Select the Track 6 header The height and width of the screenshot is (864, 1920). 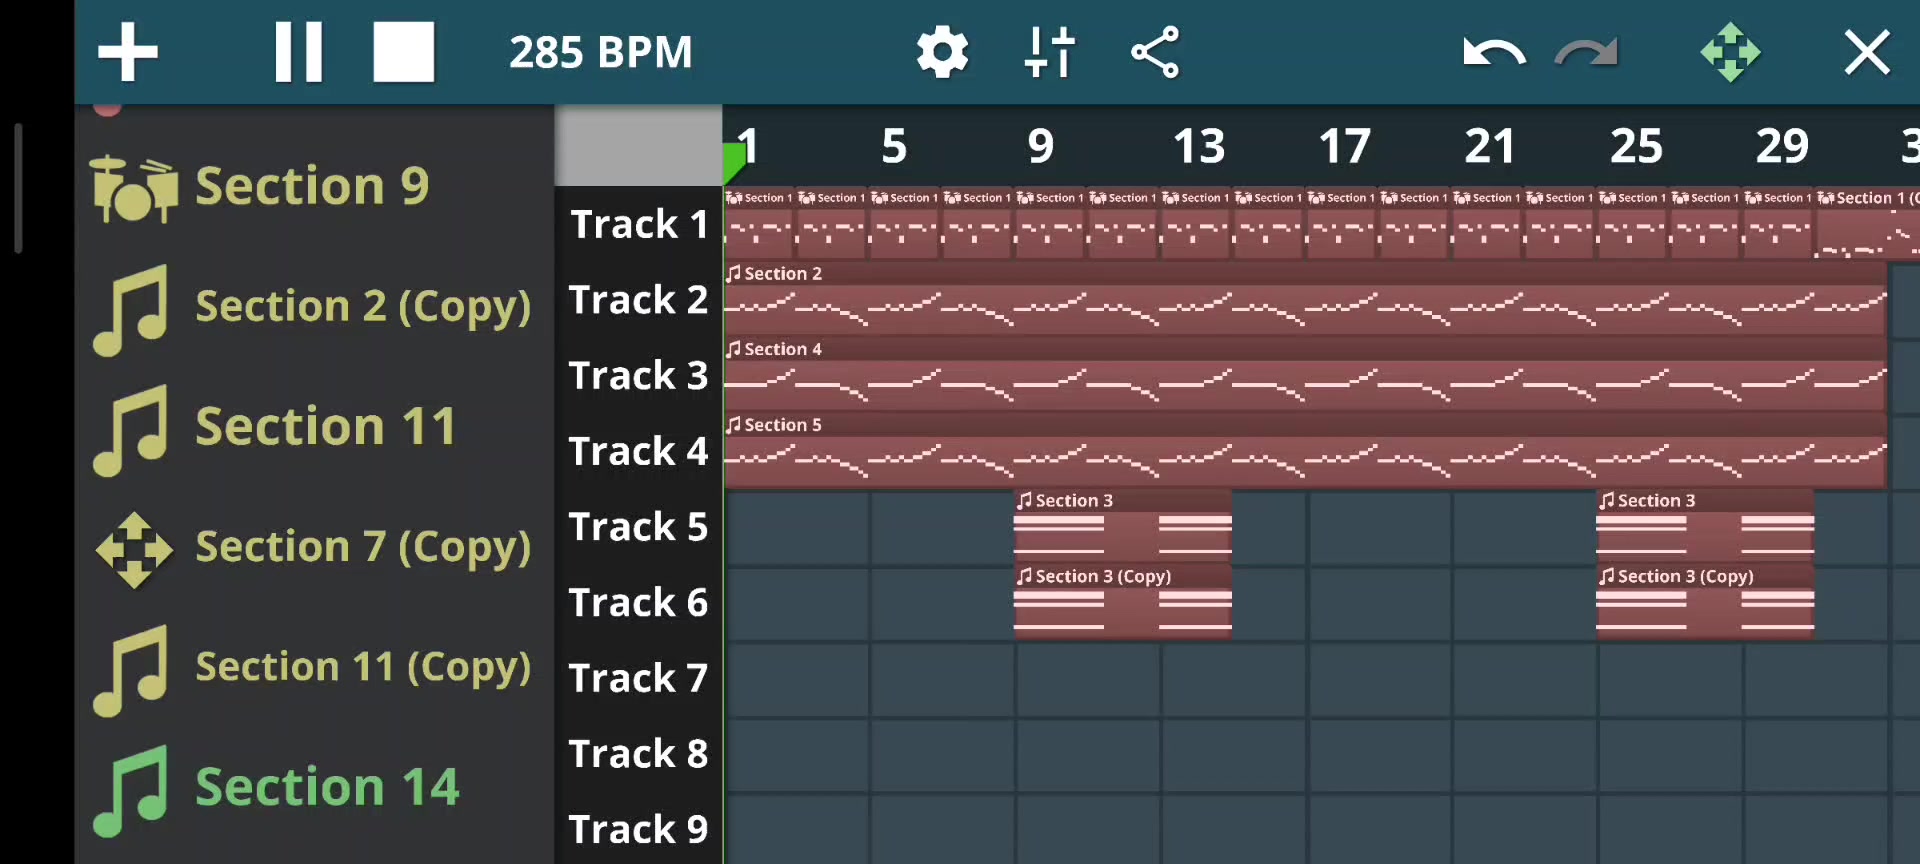[639, 603]
